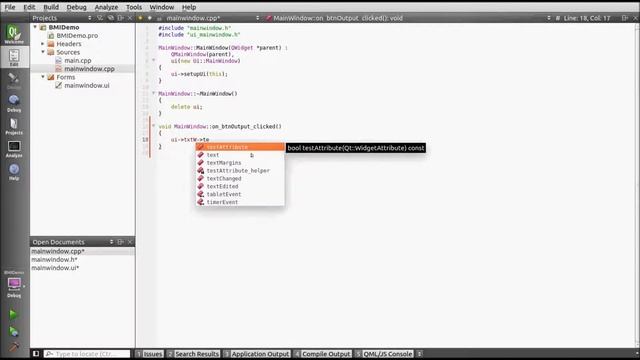The width and height of the screenshot is (640, 360).
Task: Select BMIDemo.pro in project tree
Action: tap(77, 36)
